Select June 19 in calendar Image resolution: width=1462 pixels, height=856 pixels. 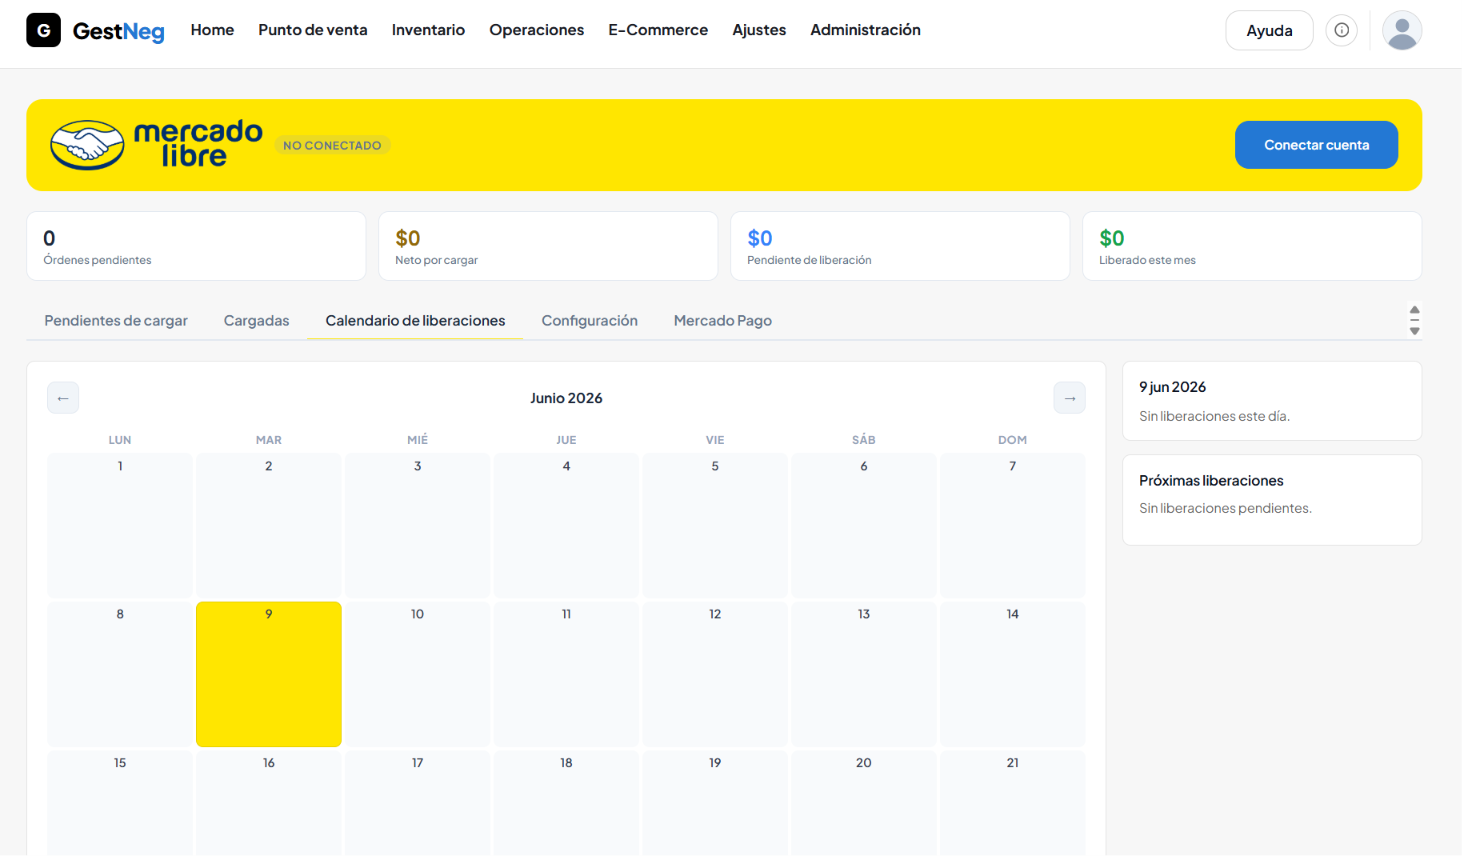coord(715,803)
